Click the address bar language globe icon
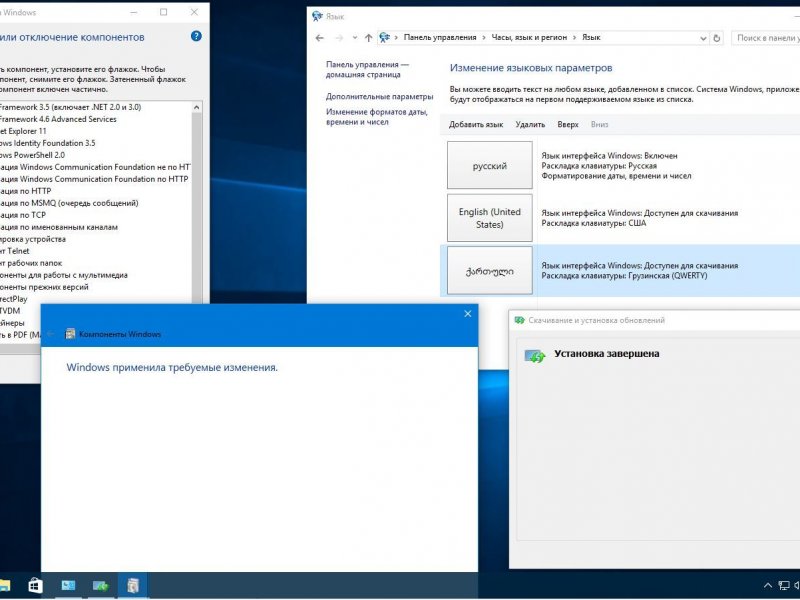 coord(385,37)
